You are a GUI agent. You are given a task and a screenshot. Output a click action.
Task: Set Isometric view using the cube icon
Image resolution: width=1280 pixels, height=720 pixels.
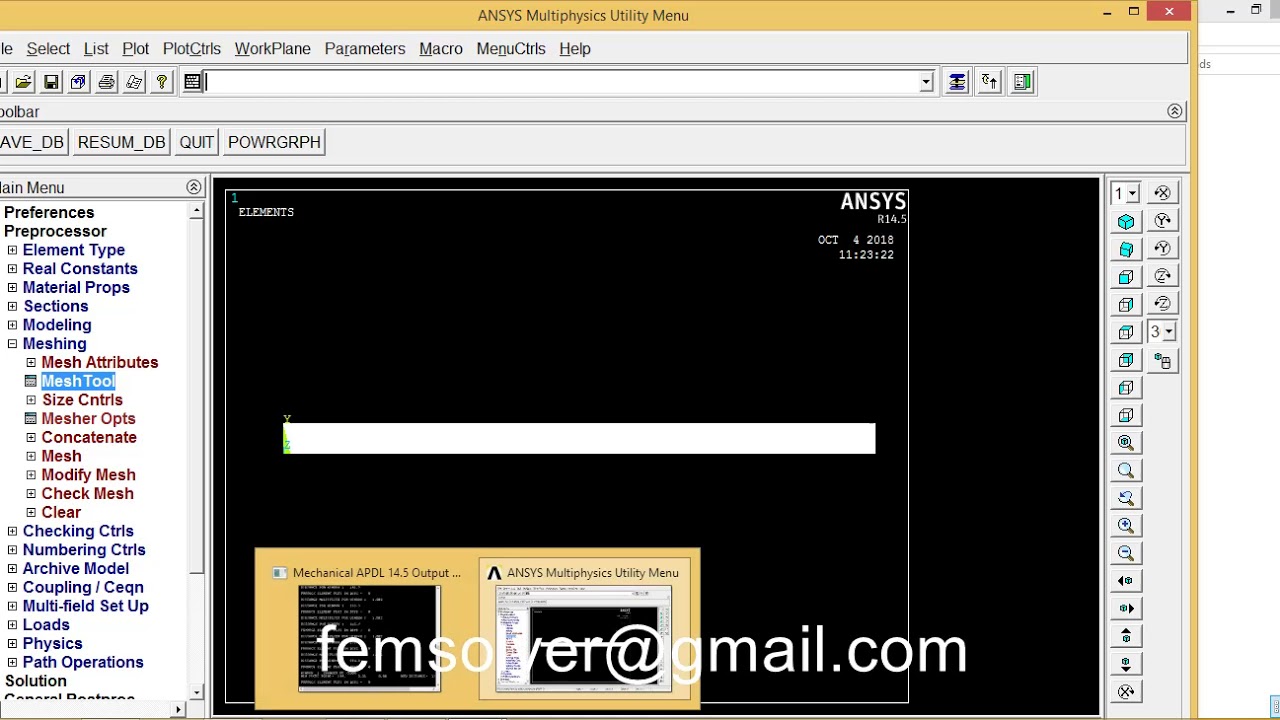pos(1126,222)
